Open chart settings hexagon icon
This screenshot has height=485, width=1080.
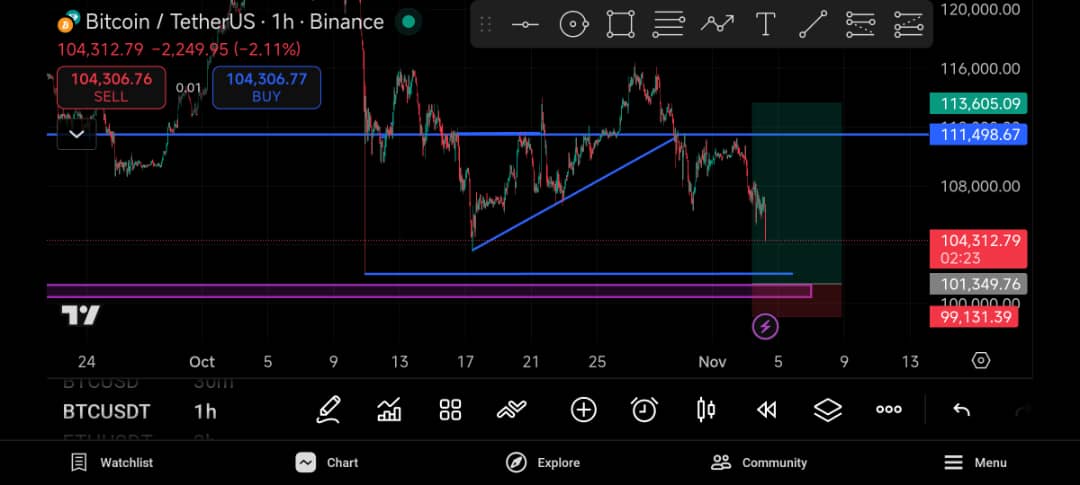tap(981, 361)
